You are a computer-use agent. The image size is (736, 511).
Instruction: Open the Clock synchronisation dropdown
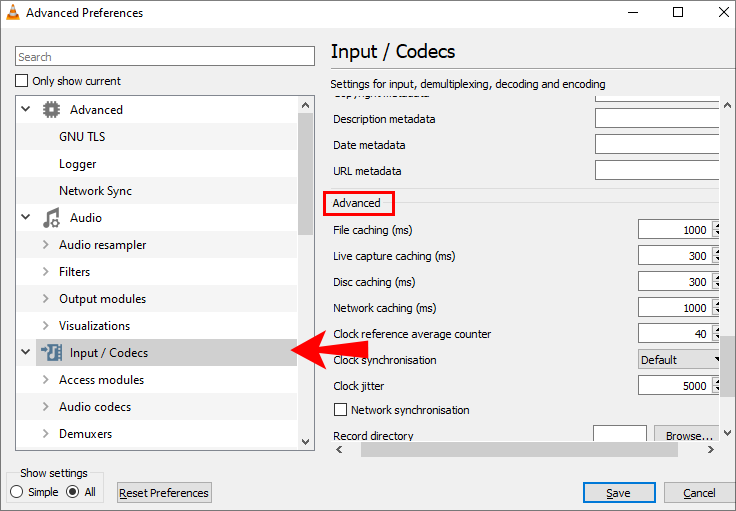pyautogui.click(x=680, y=360)
